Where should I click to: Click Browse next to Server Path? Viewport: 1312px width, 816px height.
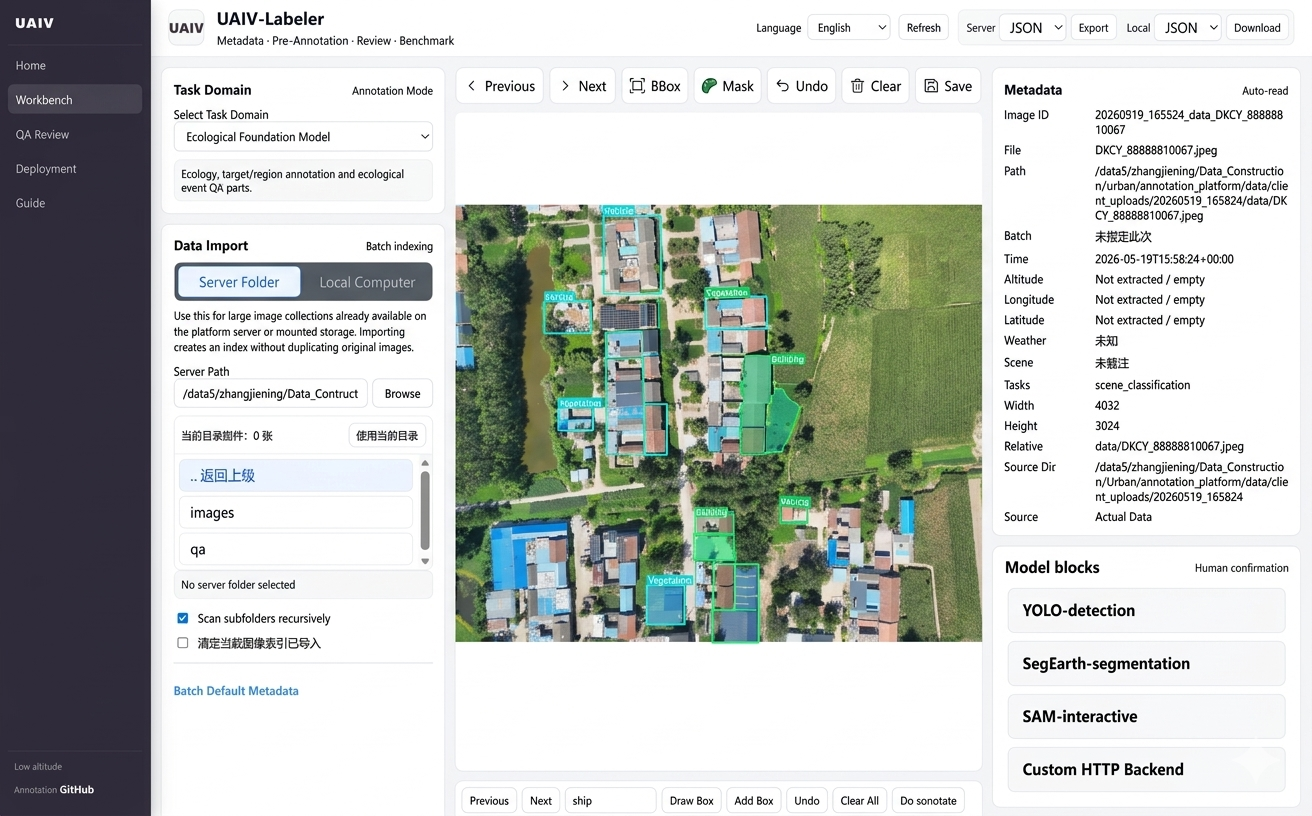[402, 393]
